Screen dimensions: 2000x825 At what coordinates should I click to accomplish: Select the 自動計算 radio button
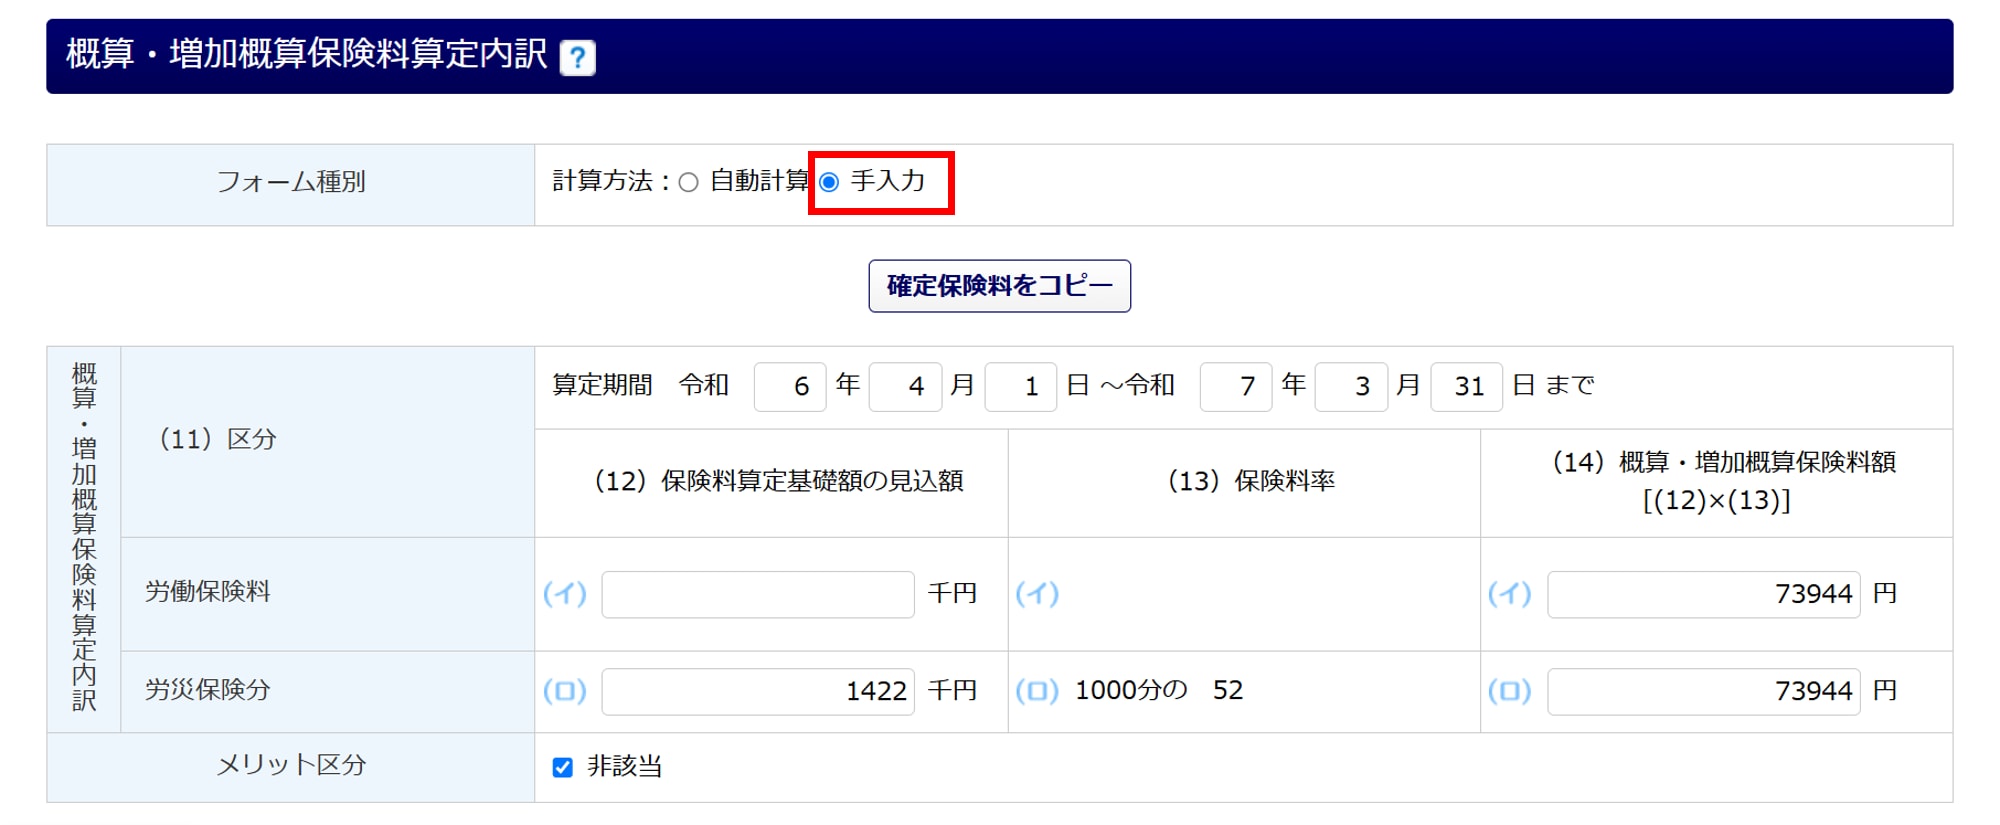[x=688, y=182]
